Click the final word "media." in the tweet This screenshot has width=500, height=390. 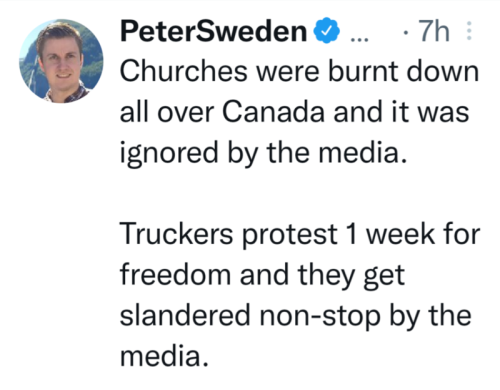point(164,356)
